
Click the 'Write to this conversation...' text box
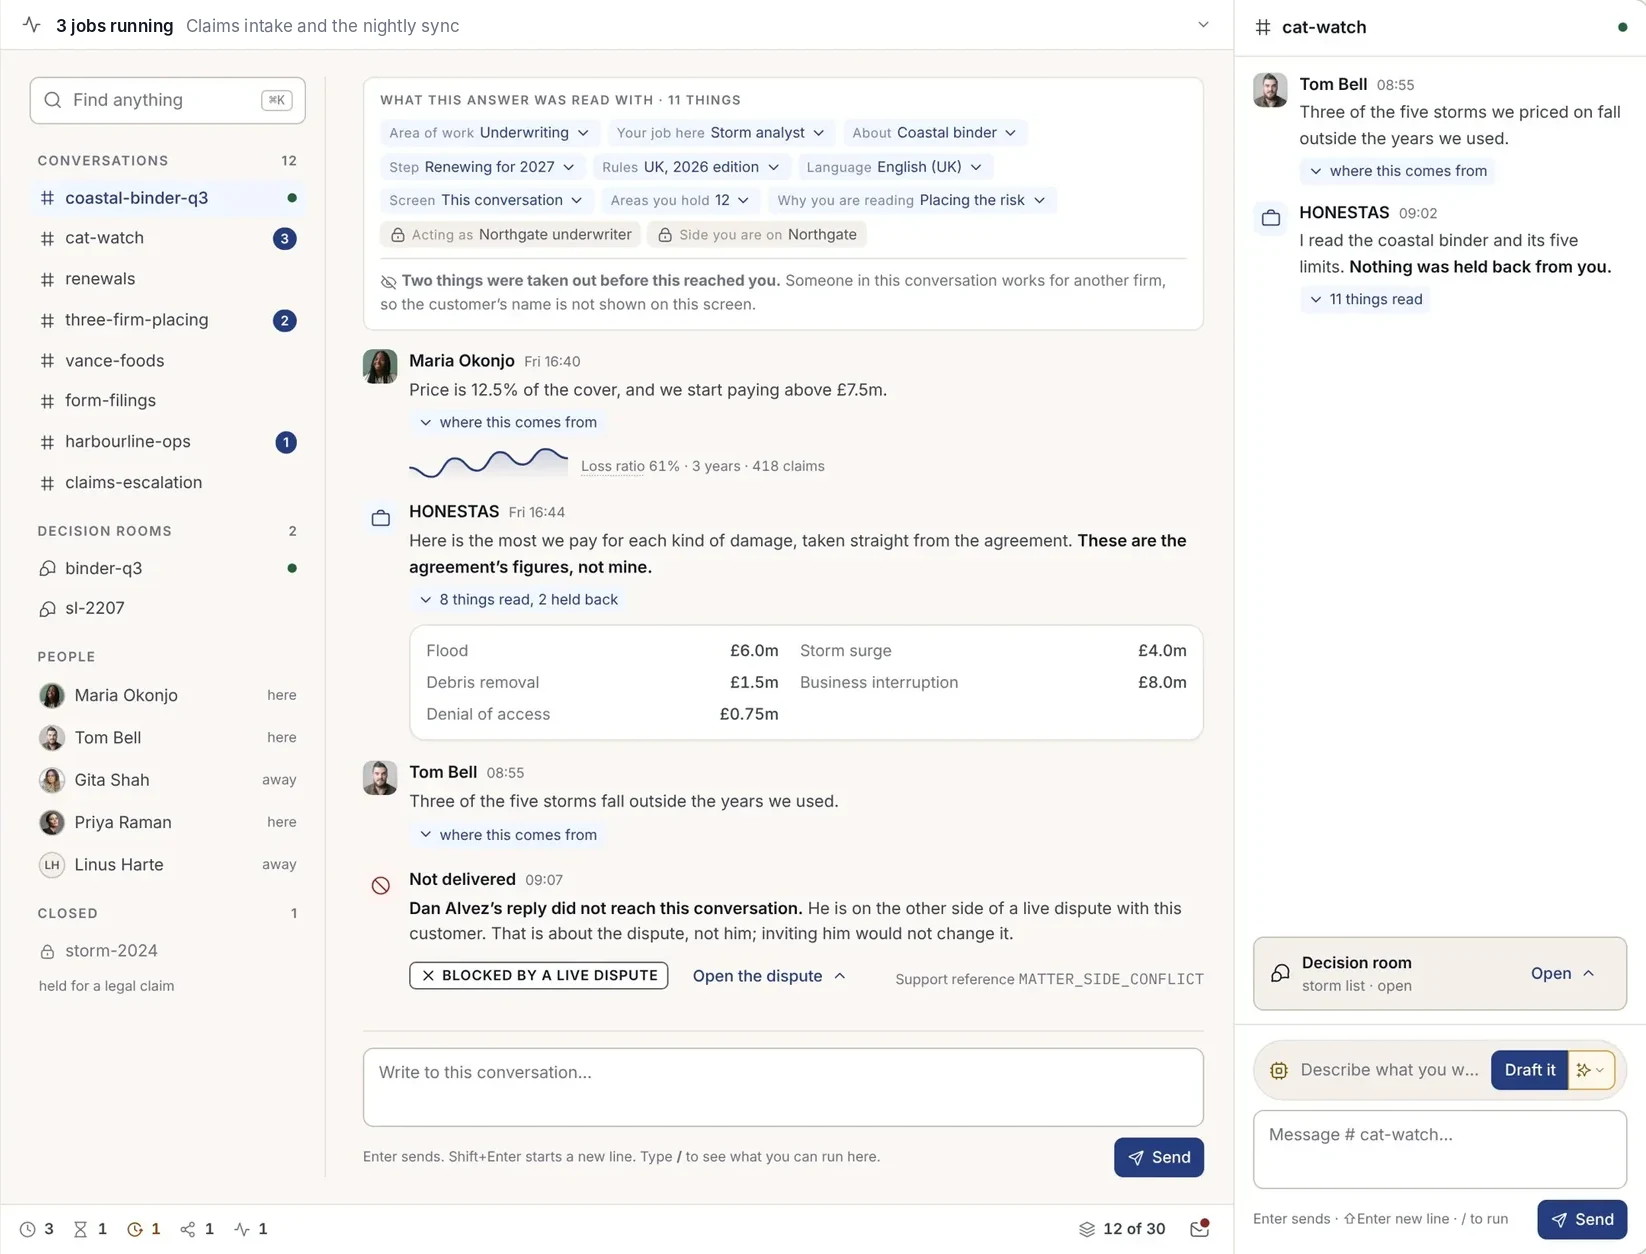[783, 1087]
